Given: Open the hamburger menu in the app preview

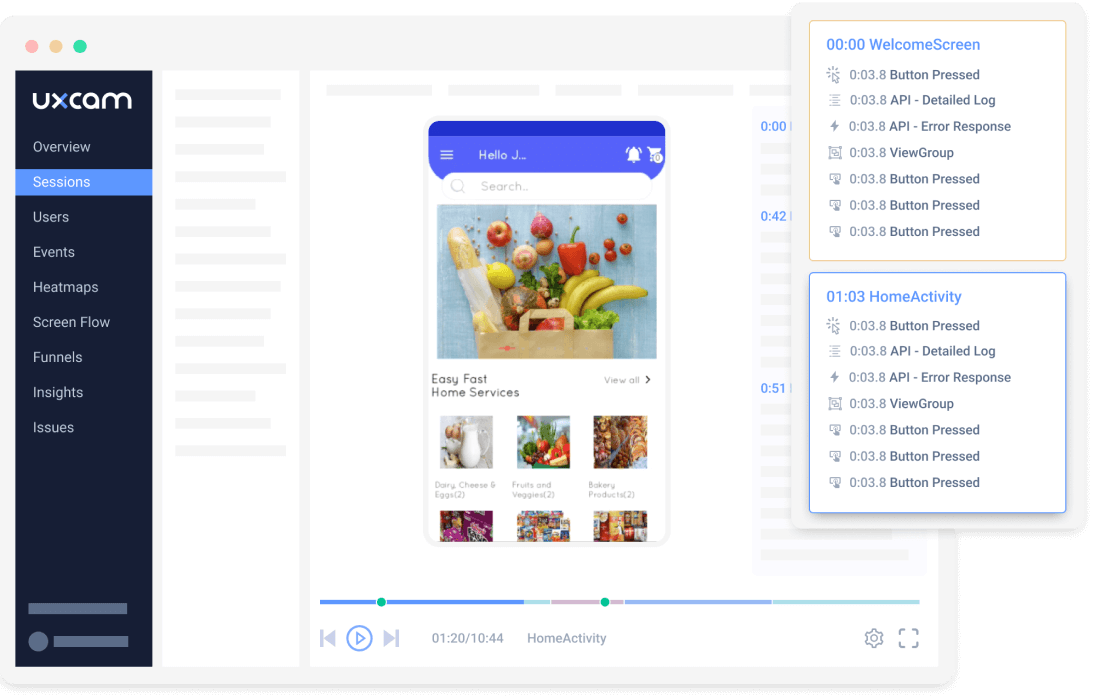Looking at the screenshot, I should tap(446, 154).
